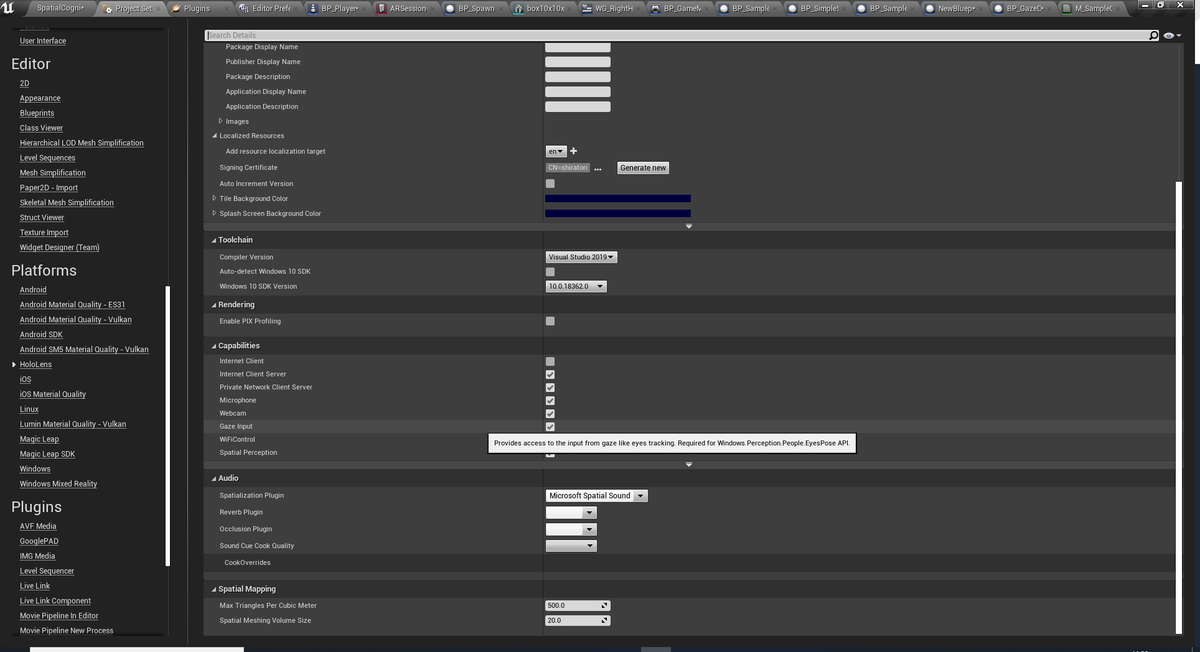Screen dimensions: 1200x652
Task: Click the Generate new button
Action: (x=643, y=168)
